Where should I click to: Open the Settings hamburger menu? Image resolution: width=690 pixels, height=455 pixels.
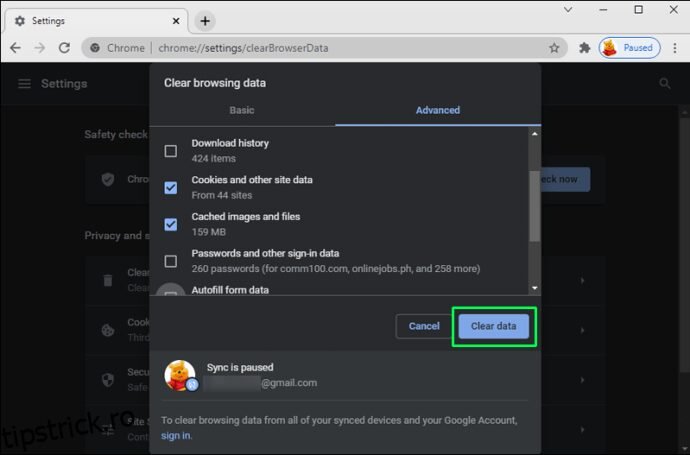coord(24,84)
